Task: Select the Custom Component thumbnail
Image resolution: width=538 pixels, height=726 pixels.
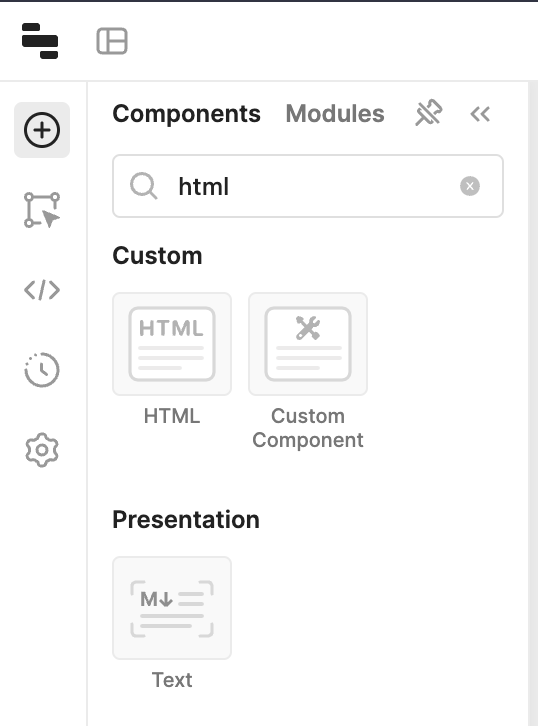Action: (x=308, y=344)
